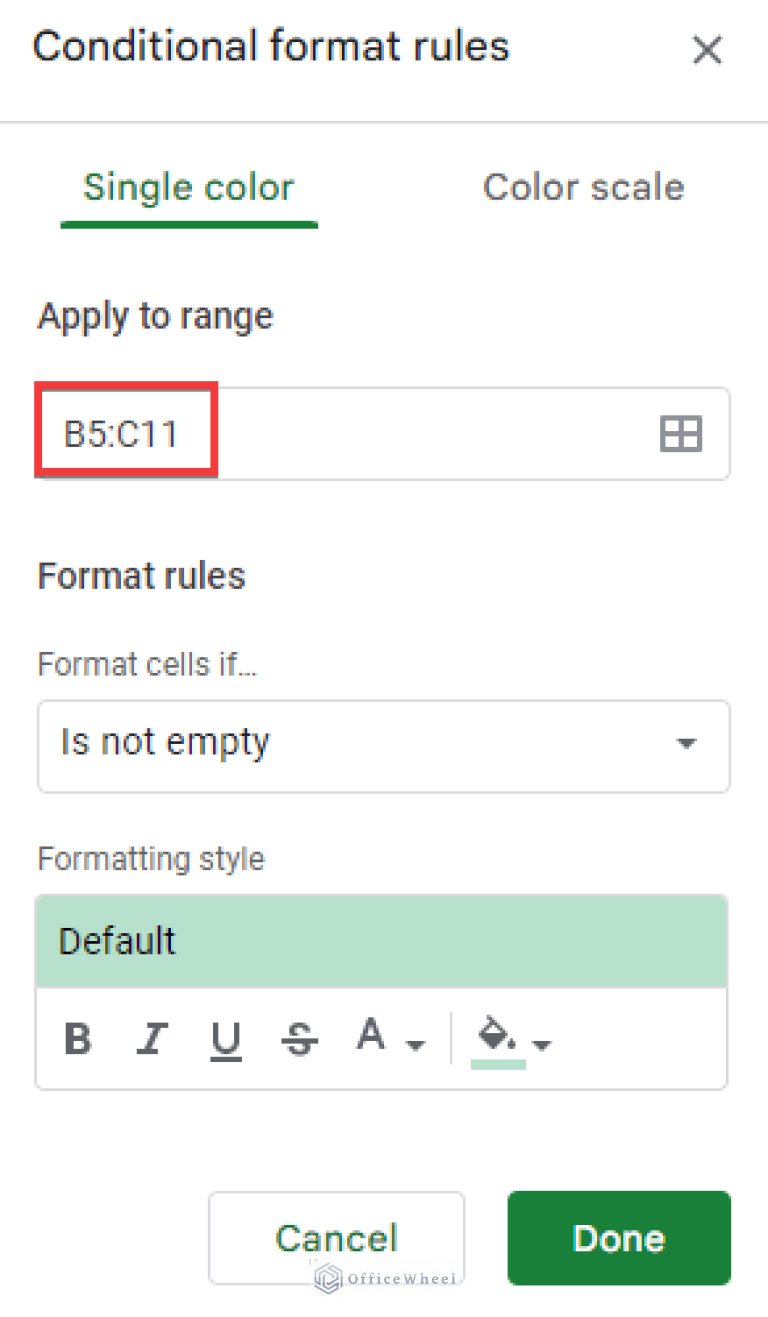Apply strikethrough formatting
The image size is (768, 1317).
click(x=297, y=1039)
